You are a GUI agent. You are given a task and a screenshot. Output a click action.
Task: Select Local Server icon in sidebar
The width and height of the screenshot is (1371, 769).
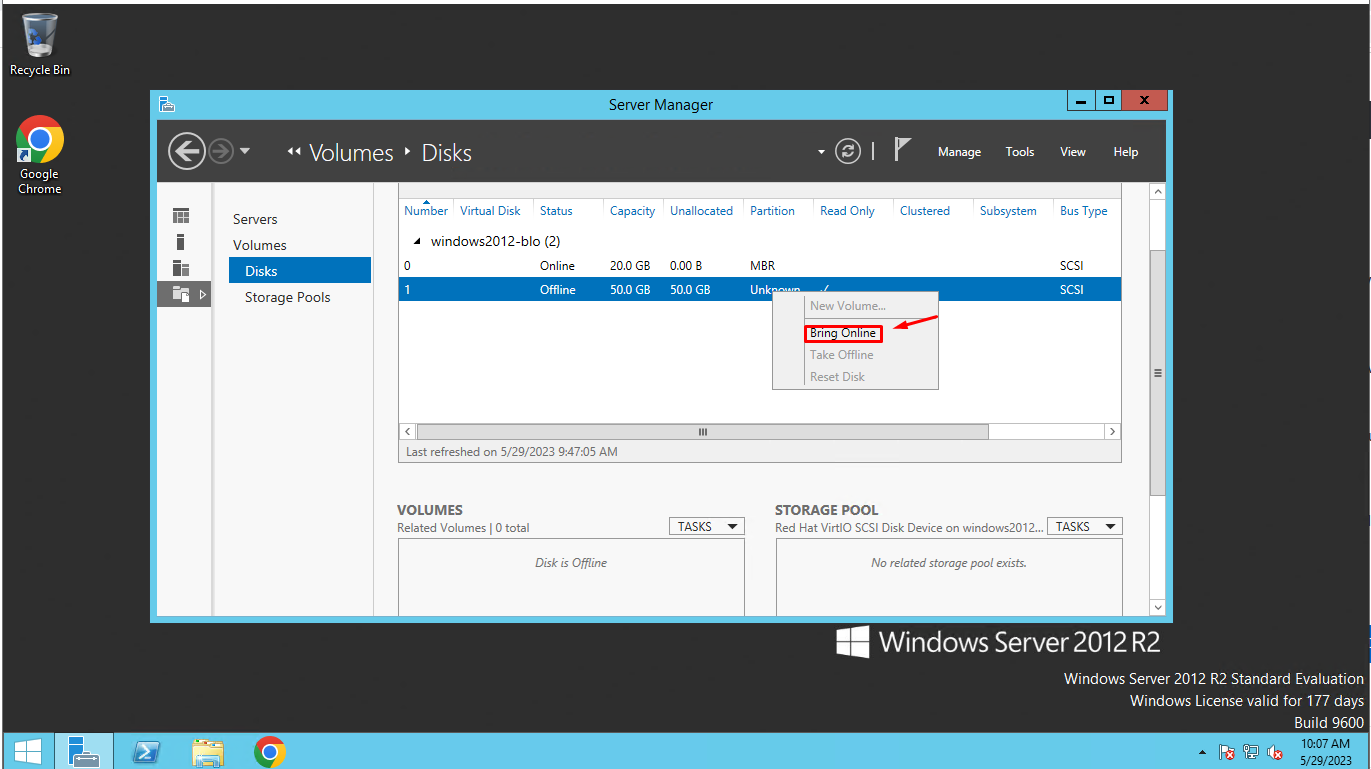click(x=181, y=242)
